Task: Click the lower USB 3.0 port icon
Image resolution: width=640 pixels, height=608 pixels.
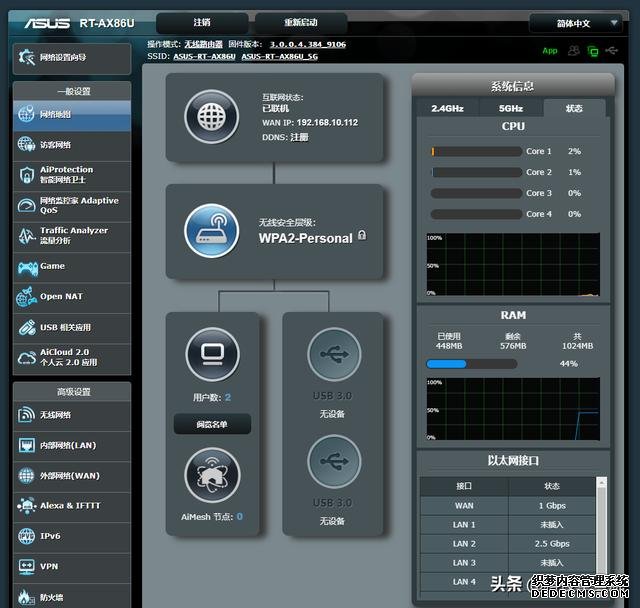Action: pyautogui.click(x=334, y=462)
